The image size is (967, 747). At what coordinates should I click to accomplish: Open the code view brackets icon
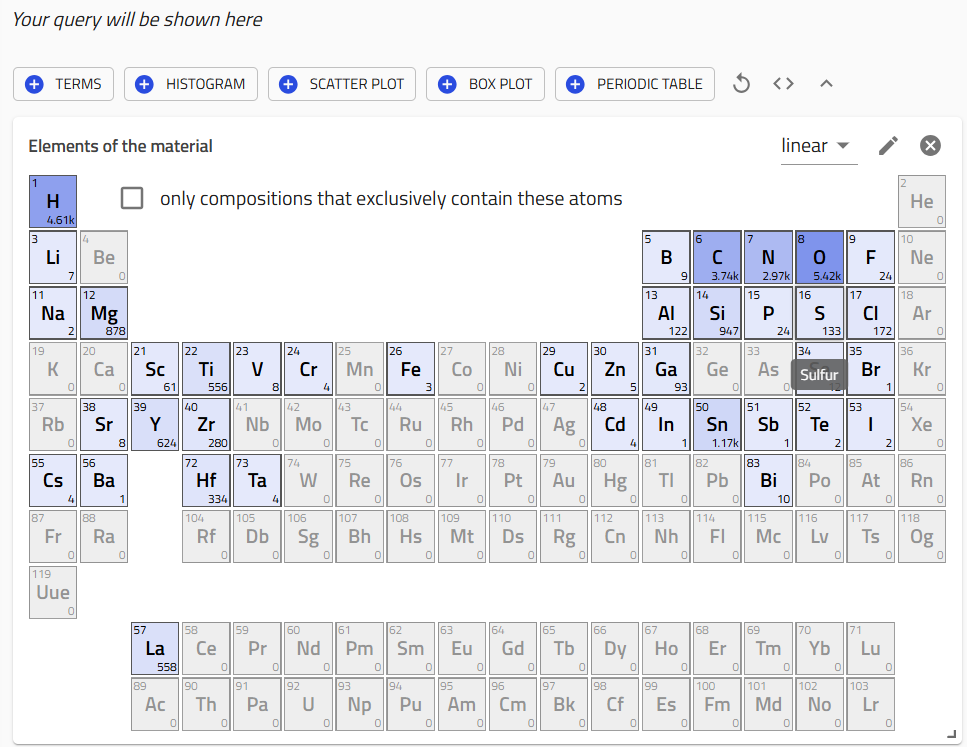click(783, 83)
